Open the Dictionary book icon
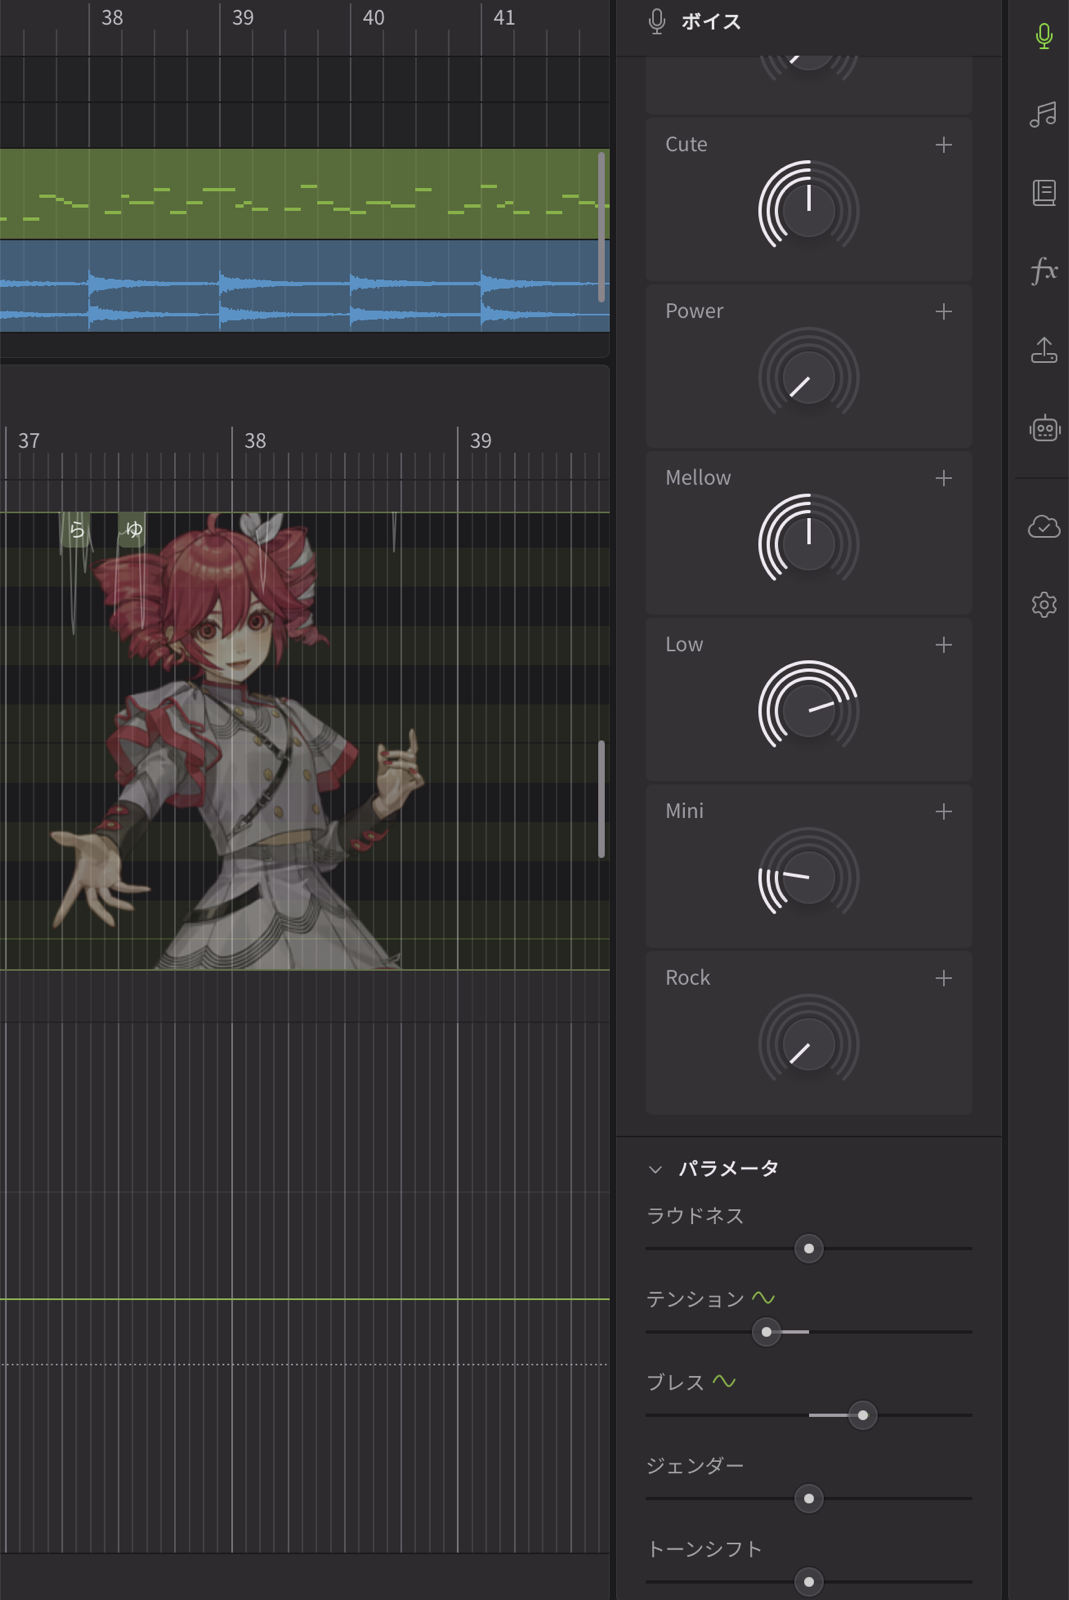Screen dimensions: 1069x1600 [x=1043, y=192]
